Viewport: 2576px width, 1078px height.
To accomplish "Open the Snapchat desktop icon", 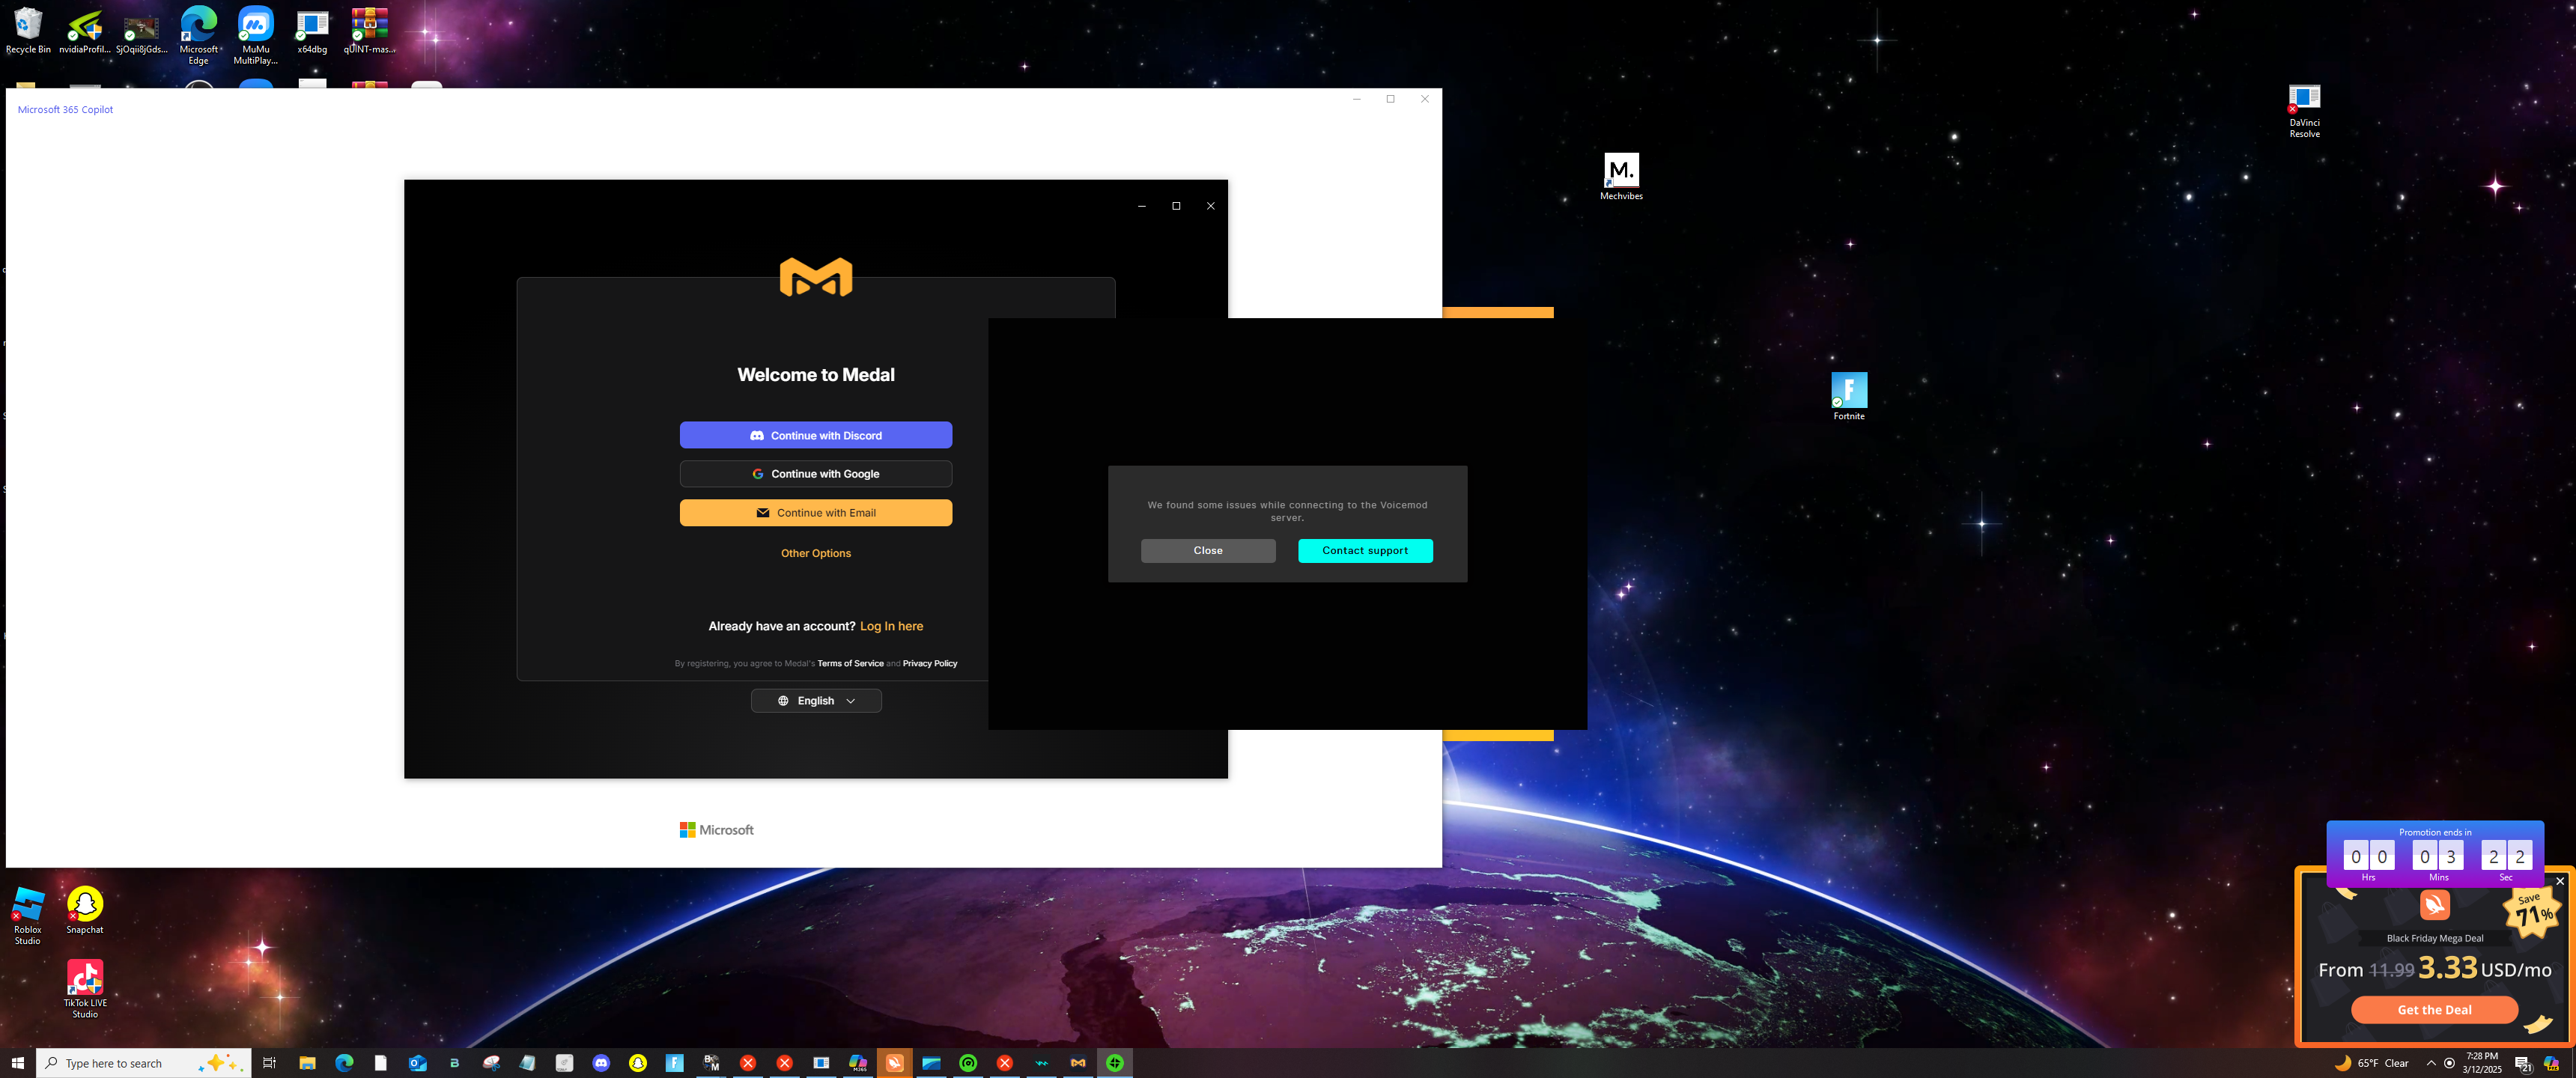I will pos(85,910).
